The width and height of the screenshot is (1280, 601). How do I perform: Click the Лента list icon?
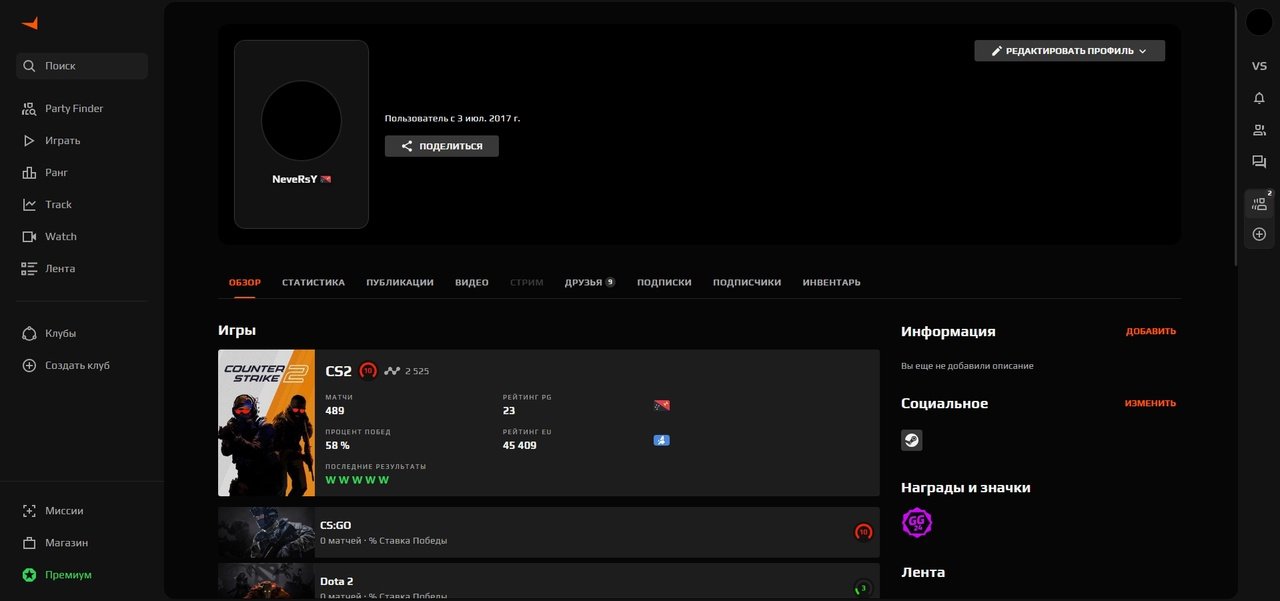(29, 268)
